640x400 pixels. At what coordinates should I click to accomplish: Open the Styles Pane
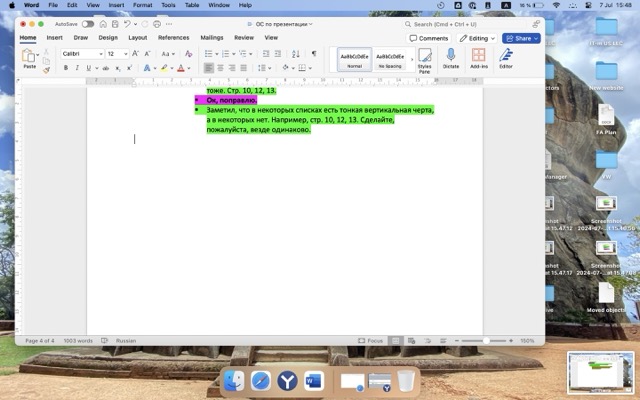click(424, 59)
